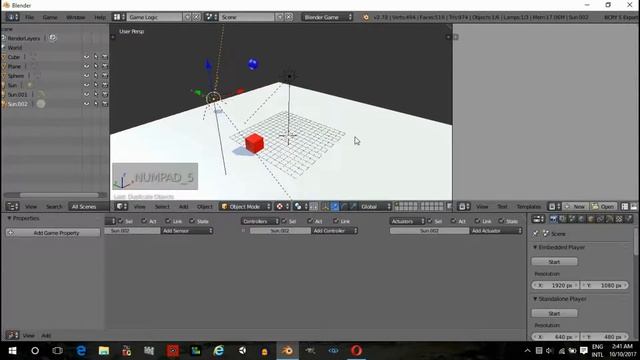640x360 pixels.
Task: Hide the Sun.001 lamp in the outliner
Action: [87, 94]
